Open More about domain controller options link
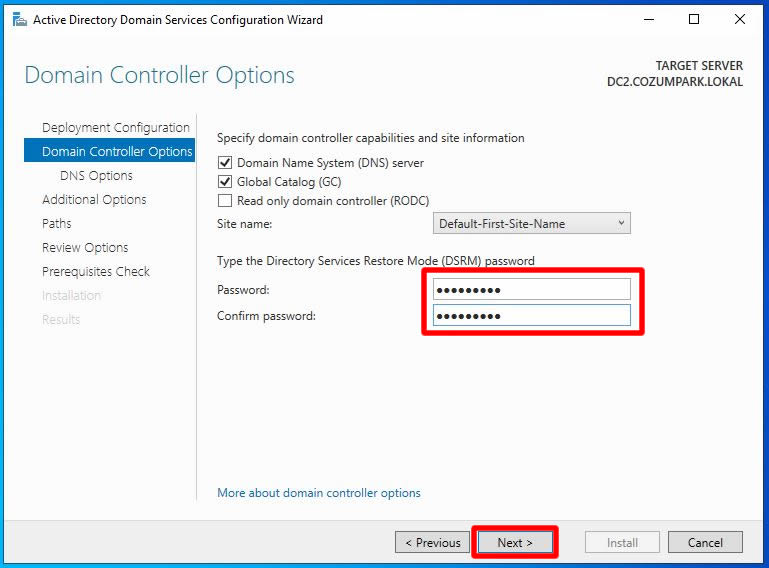This screenshot has height=568, width=769. pos(319,493)
